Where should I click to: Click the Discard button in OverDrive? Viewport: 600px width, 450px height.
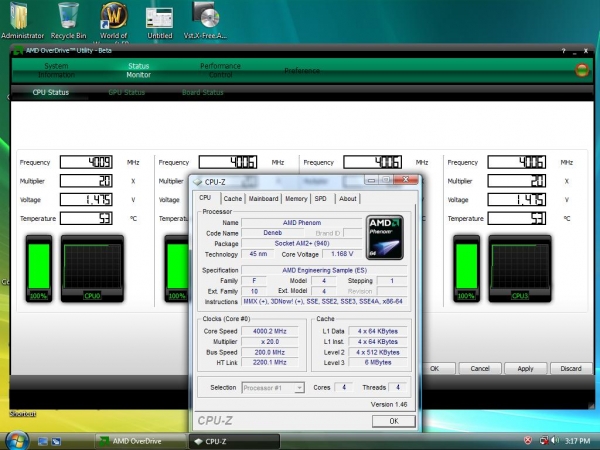(x=571, y=368)
